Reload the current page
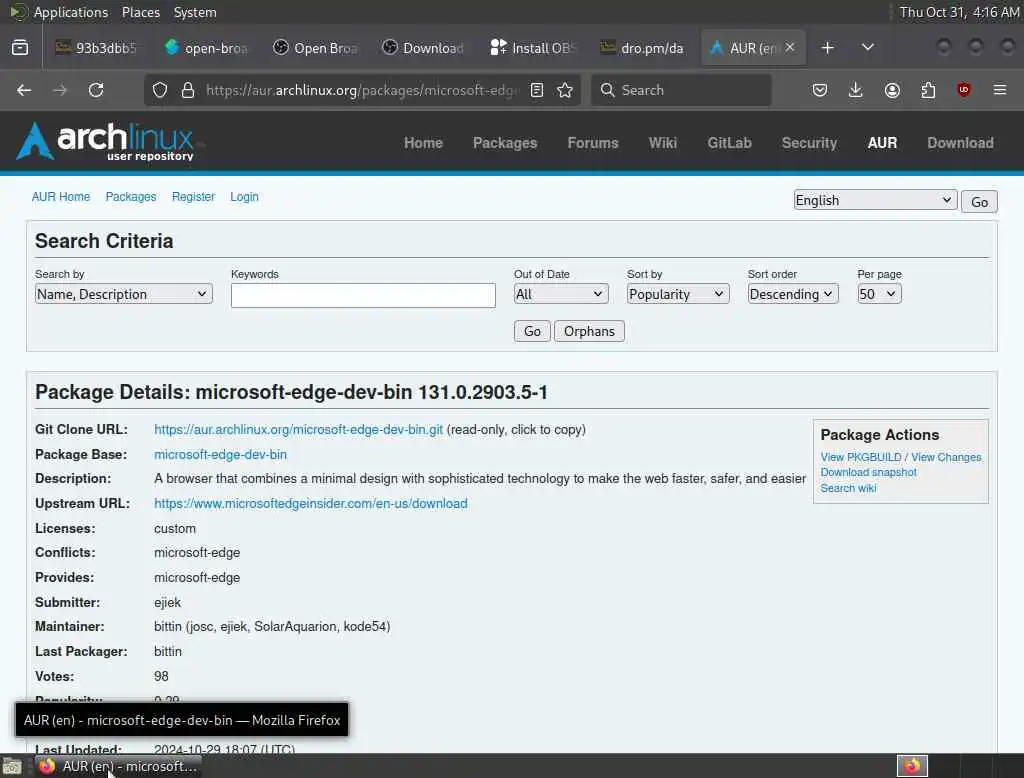The height and width of the screenshot is (778, 1024). click(96, 90)
